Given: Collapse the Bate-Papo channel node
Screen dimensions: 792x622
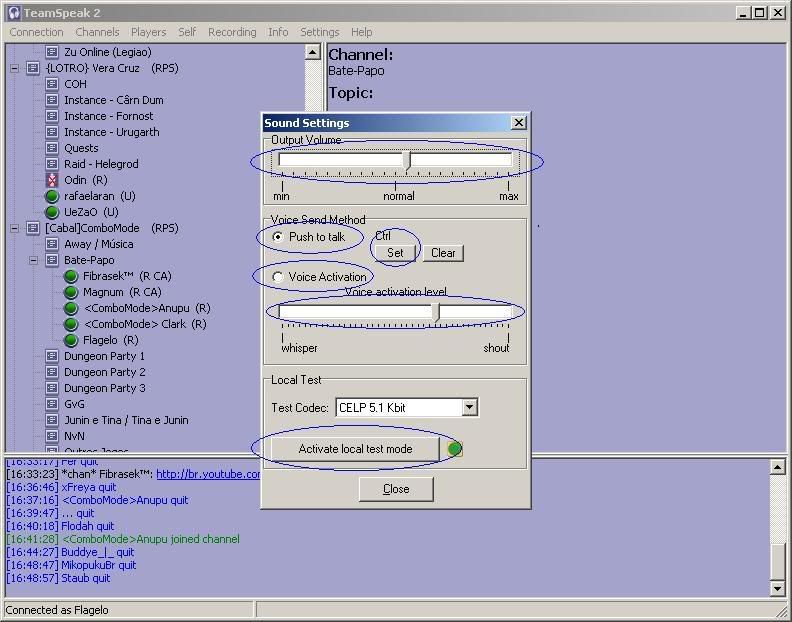Looking at the screenshot, I should point(33,260).
